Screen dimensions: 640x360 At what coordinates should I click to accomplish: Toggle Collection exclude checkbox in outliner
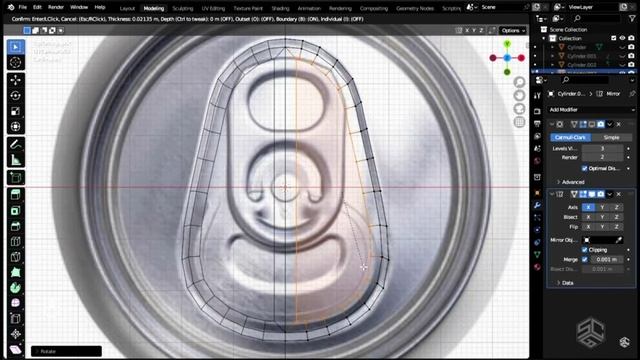click(613, 38)
